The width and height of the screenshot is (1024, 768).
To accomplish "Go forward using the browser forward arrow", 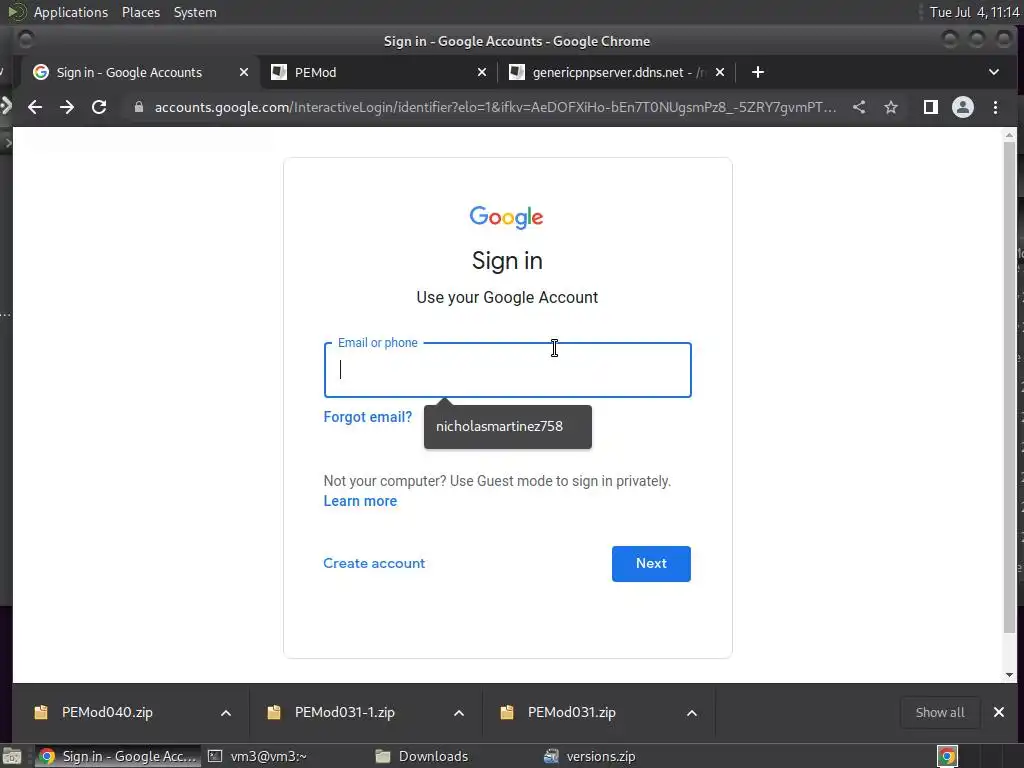I will pos(67,107).
